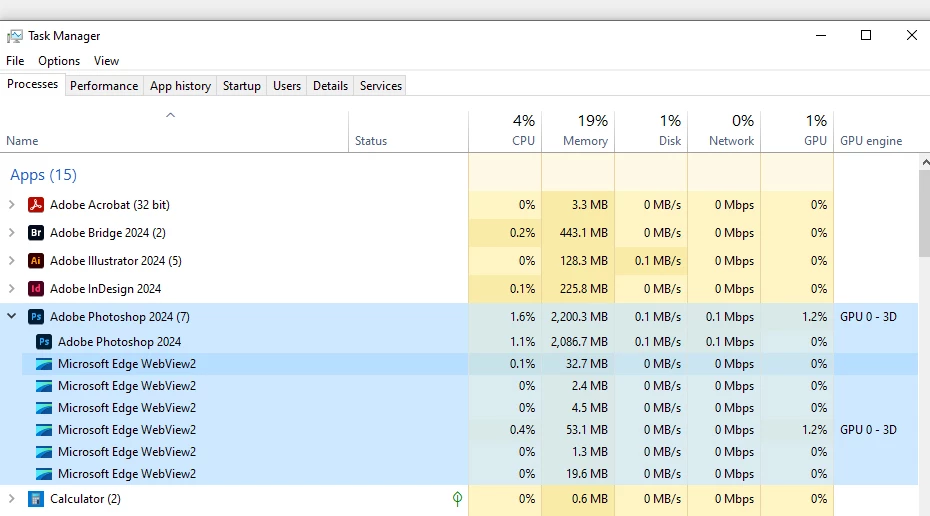
Task: Sort by the Network column header
Action: [724, 132]
